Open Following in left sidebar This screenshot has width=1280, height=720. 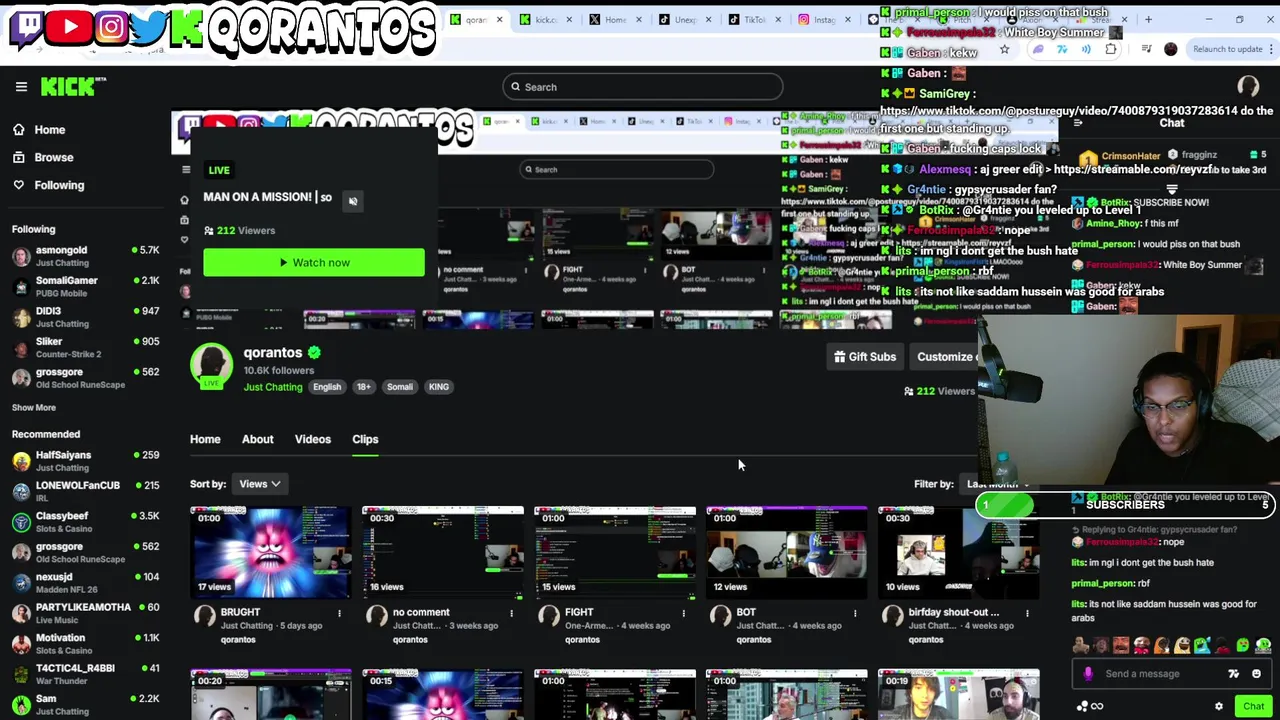tap(48, 185)
